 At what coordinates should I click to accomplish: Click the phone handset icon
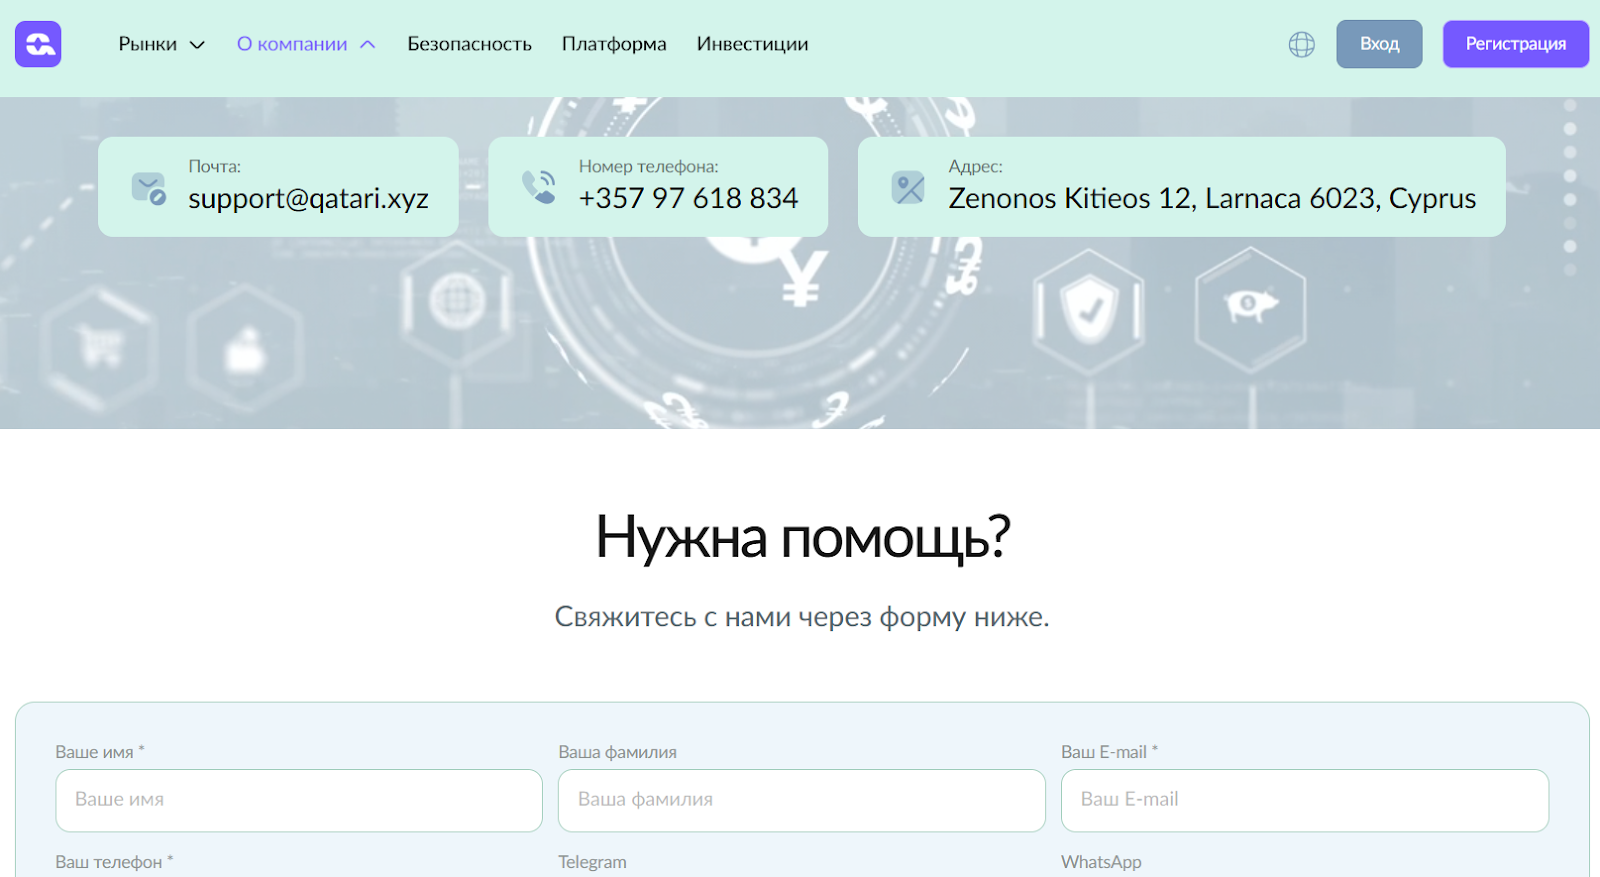[x=539, y=187]
